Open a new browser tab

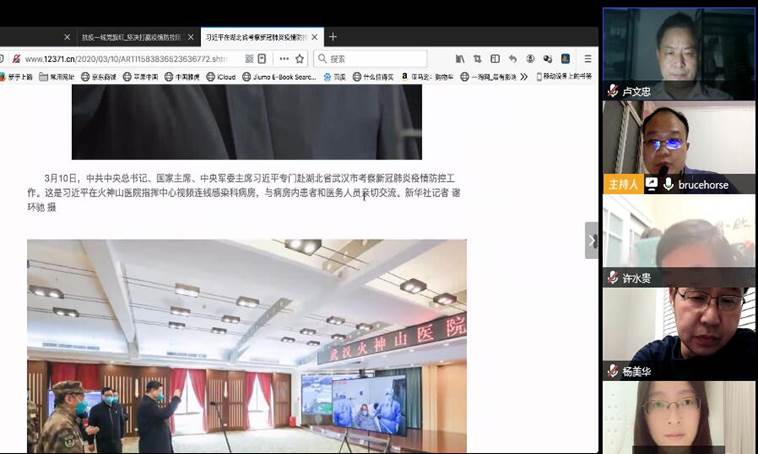click(x=334, y=37)
